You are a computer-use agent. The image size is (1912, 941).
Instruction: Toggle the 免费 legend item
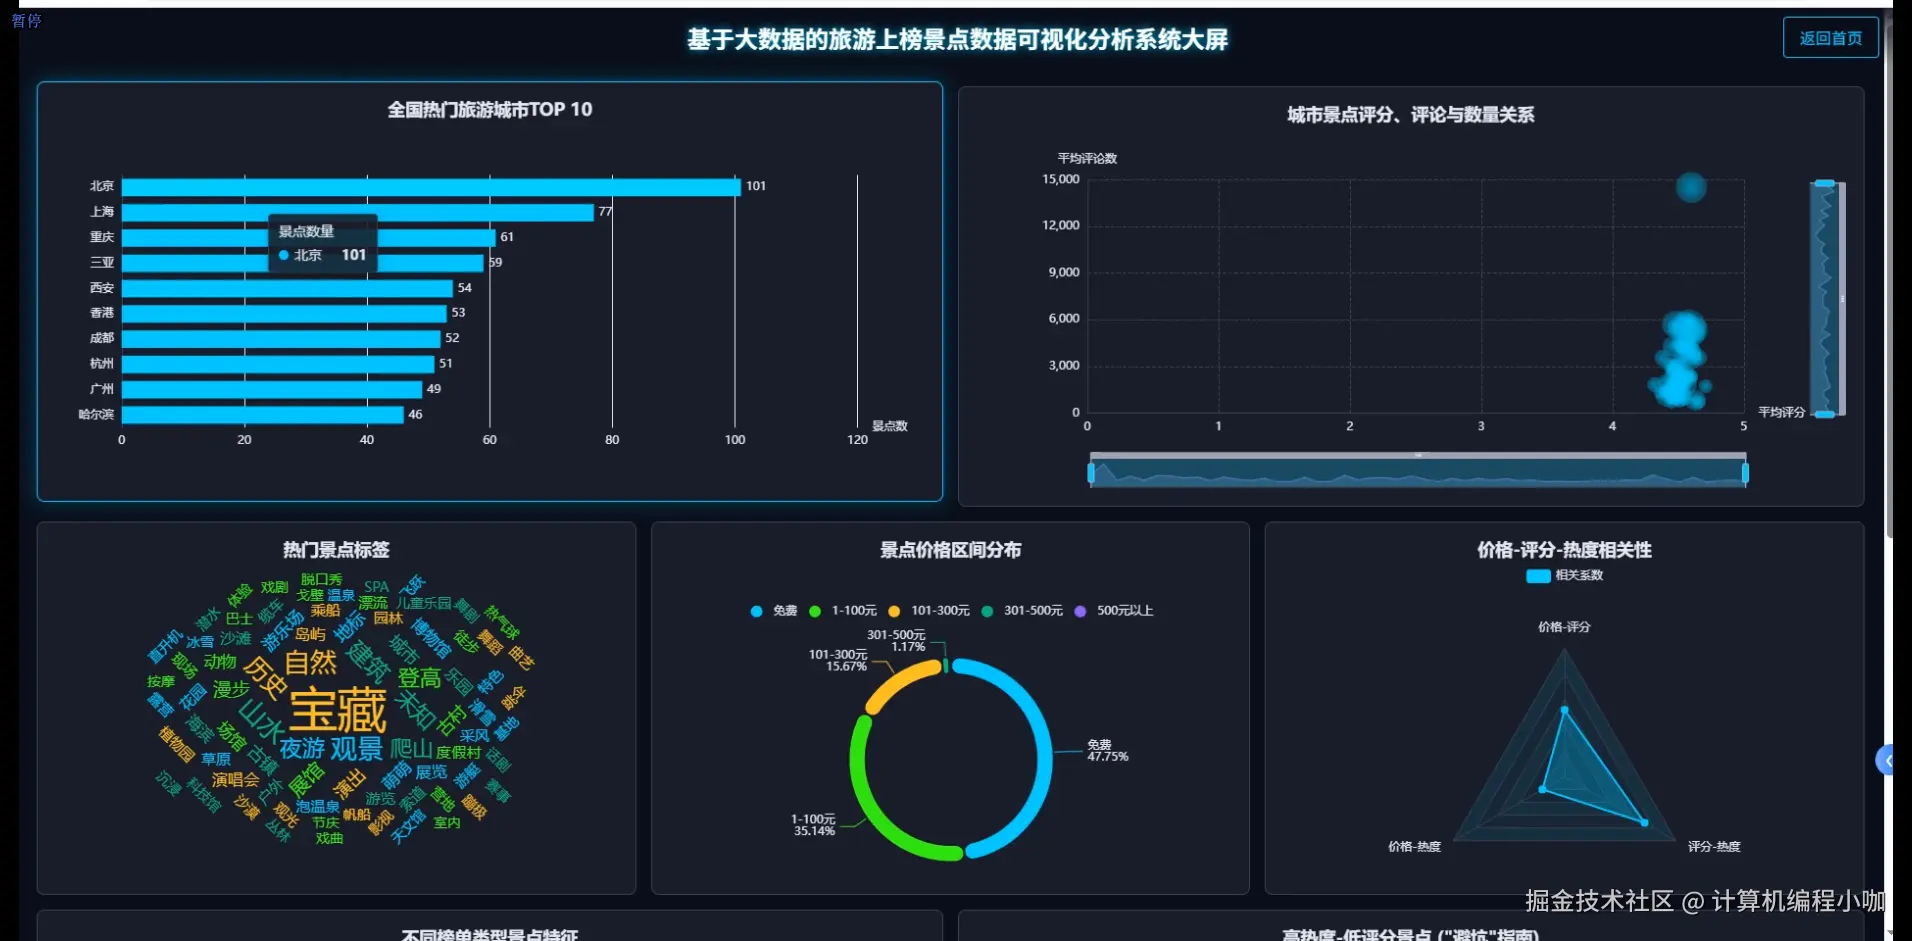773,611
